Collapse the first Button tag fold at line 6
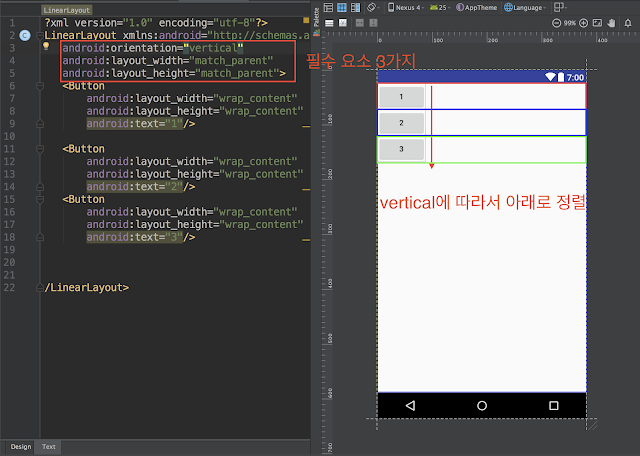Viewport: 640px width, 456px height. point(40,86)
